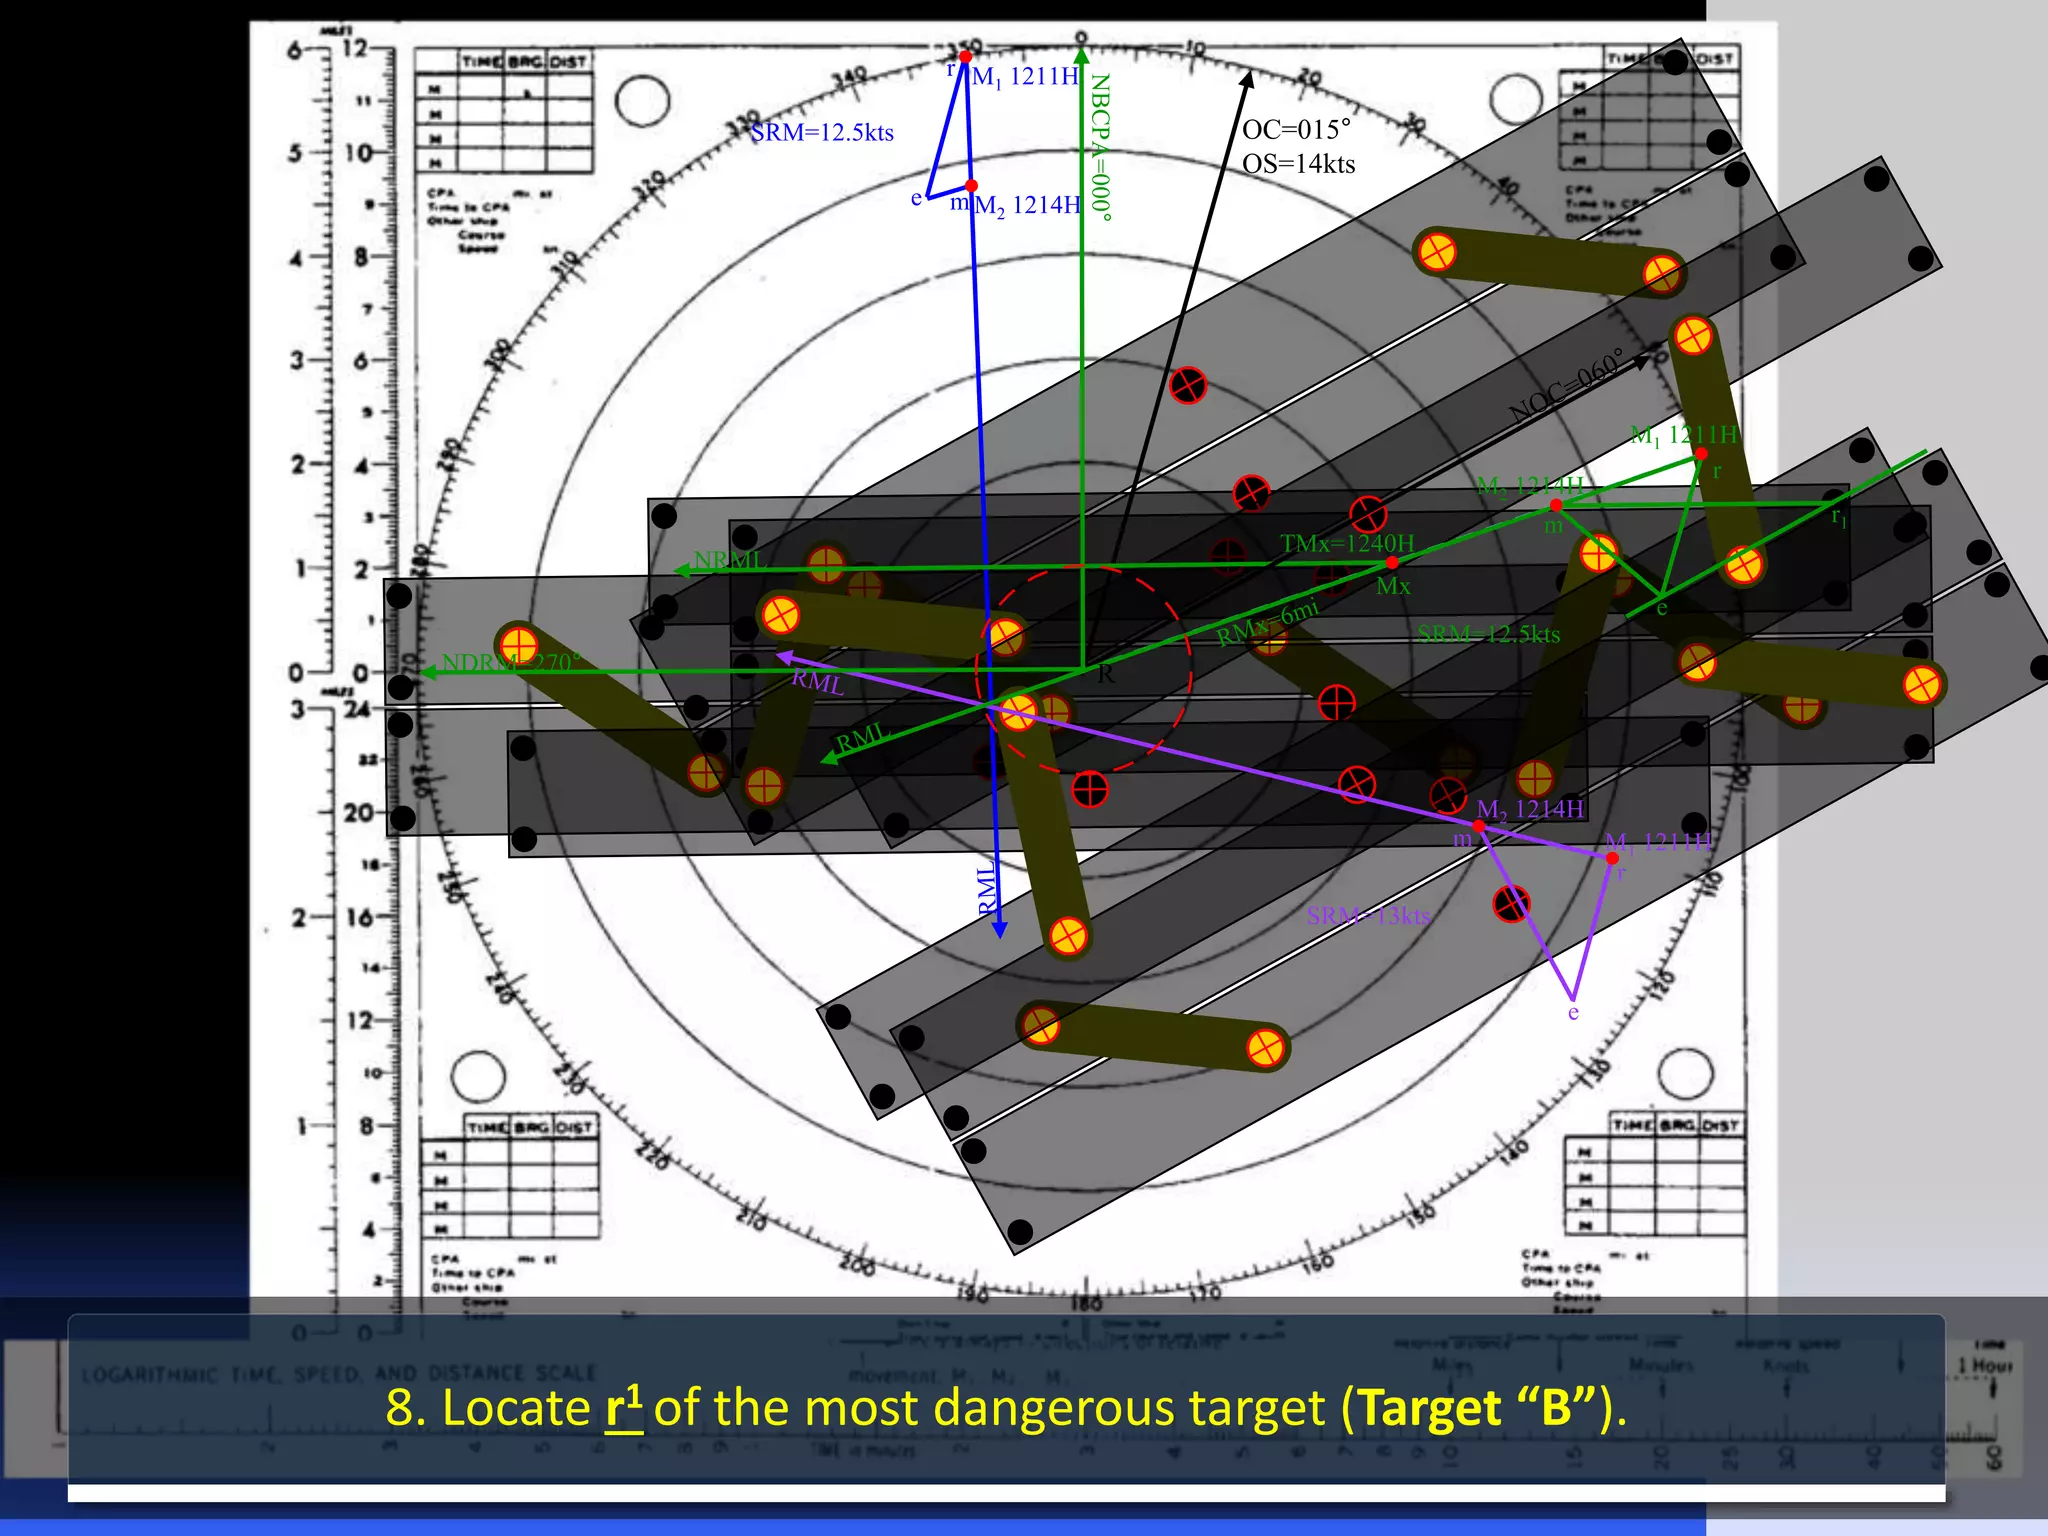Click the green 'NRML' label
The image size is (2048, 1536).
pyautogui.click(x=729, y=560)
